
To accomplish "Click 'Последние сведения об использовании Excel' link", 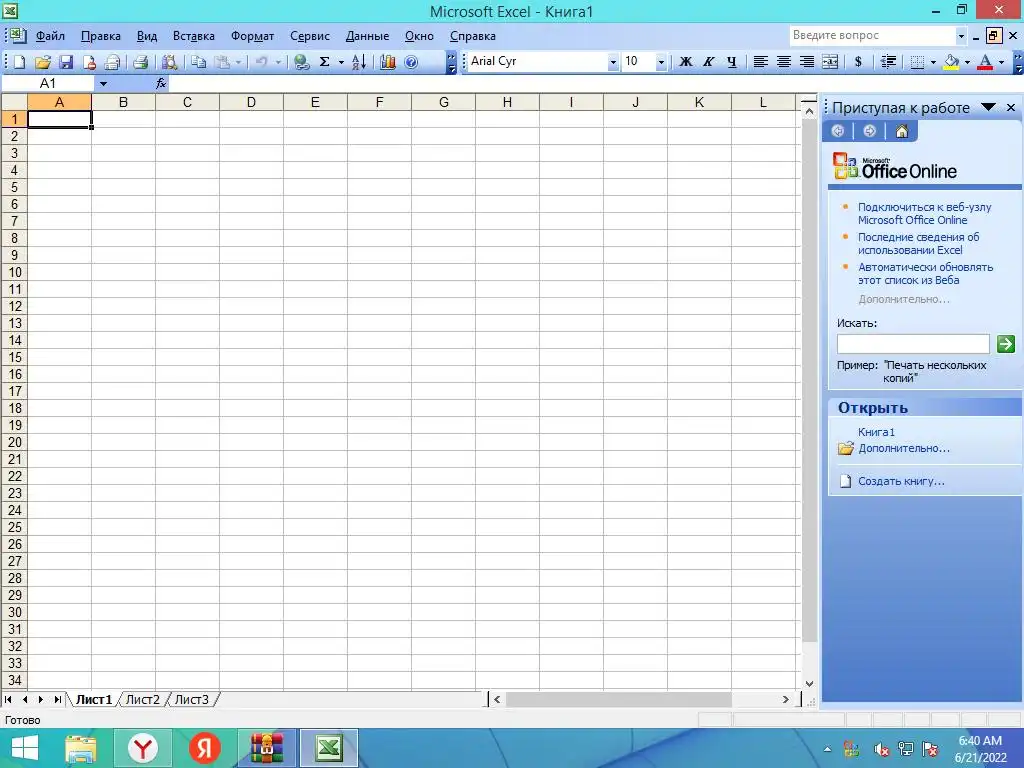I will [918, 244].
